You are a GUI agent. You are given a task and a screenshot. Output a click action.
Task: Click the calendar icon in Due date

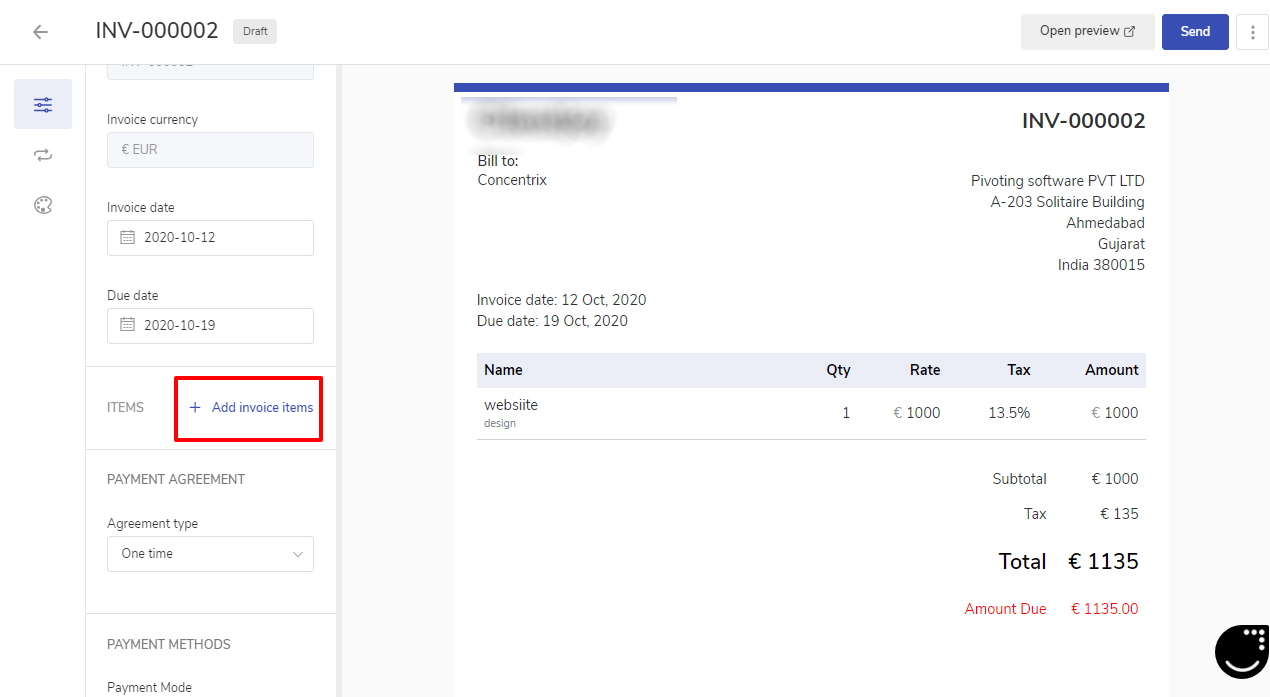tap(127, 325)
